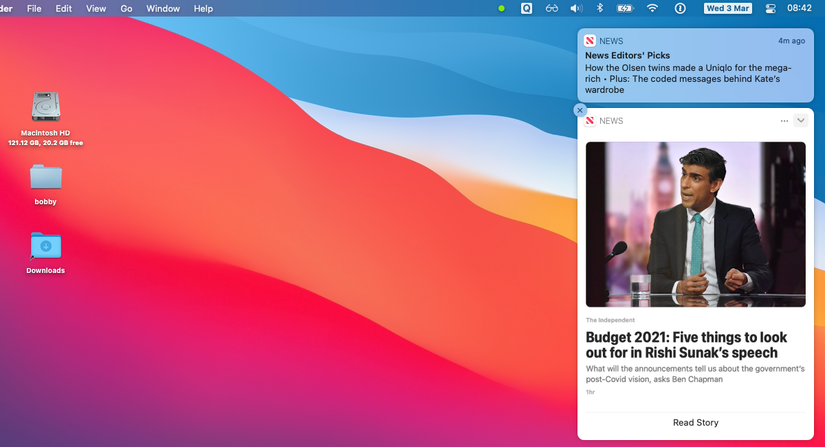The image size is (825, 447).
Task: Open the Edit menu
Action: click(x=64, y=8)
